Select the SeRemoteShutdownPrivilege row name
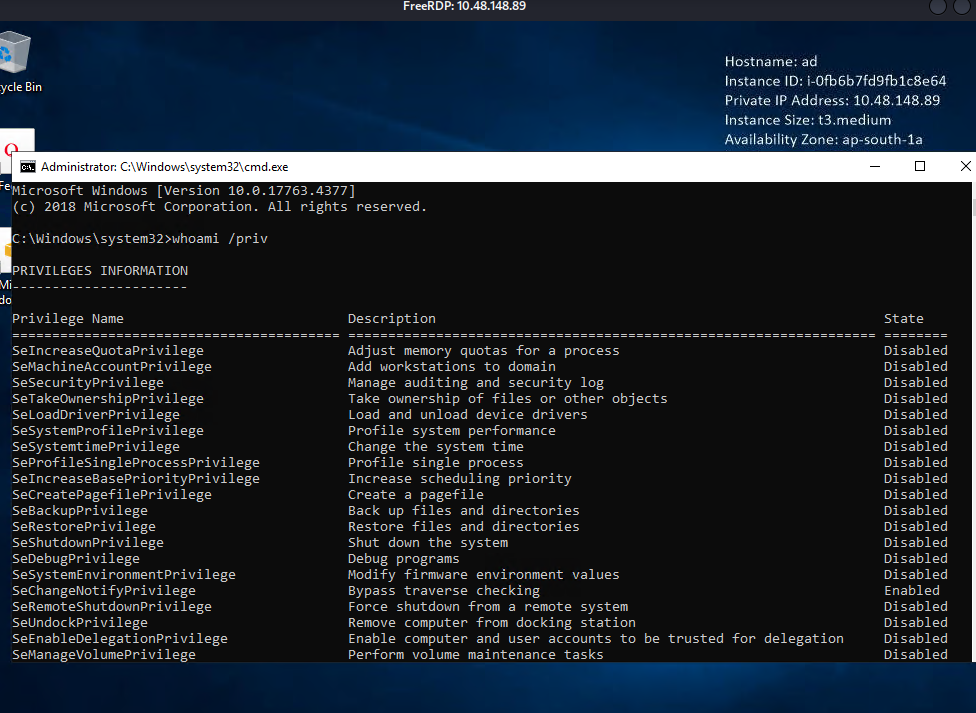Screen dimensions: 976x713 [111, 607]
